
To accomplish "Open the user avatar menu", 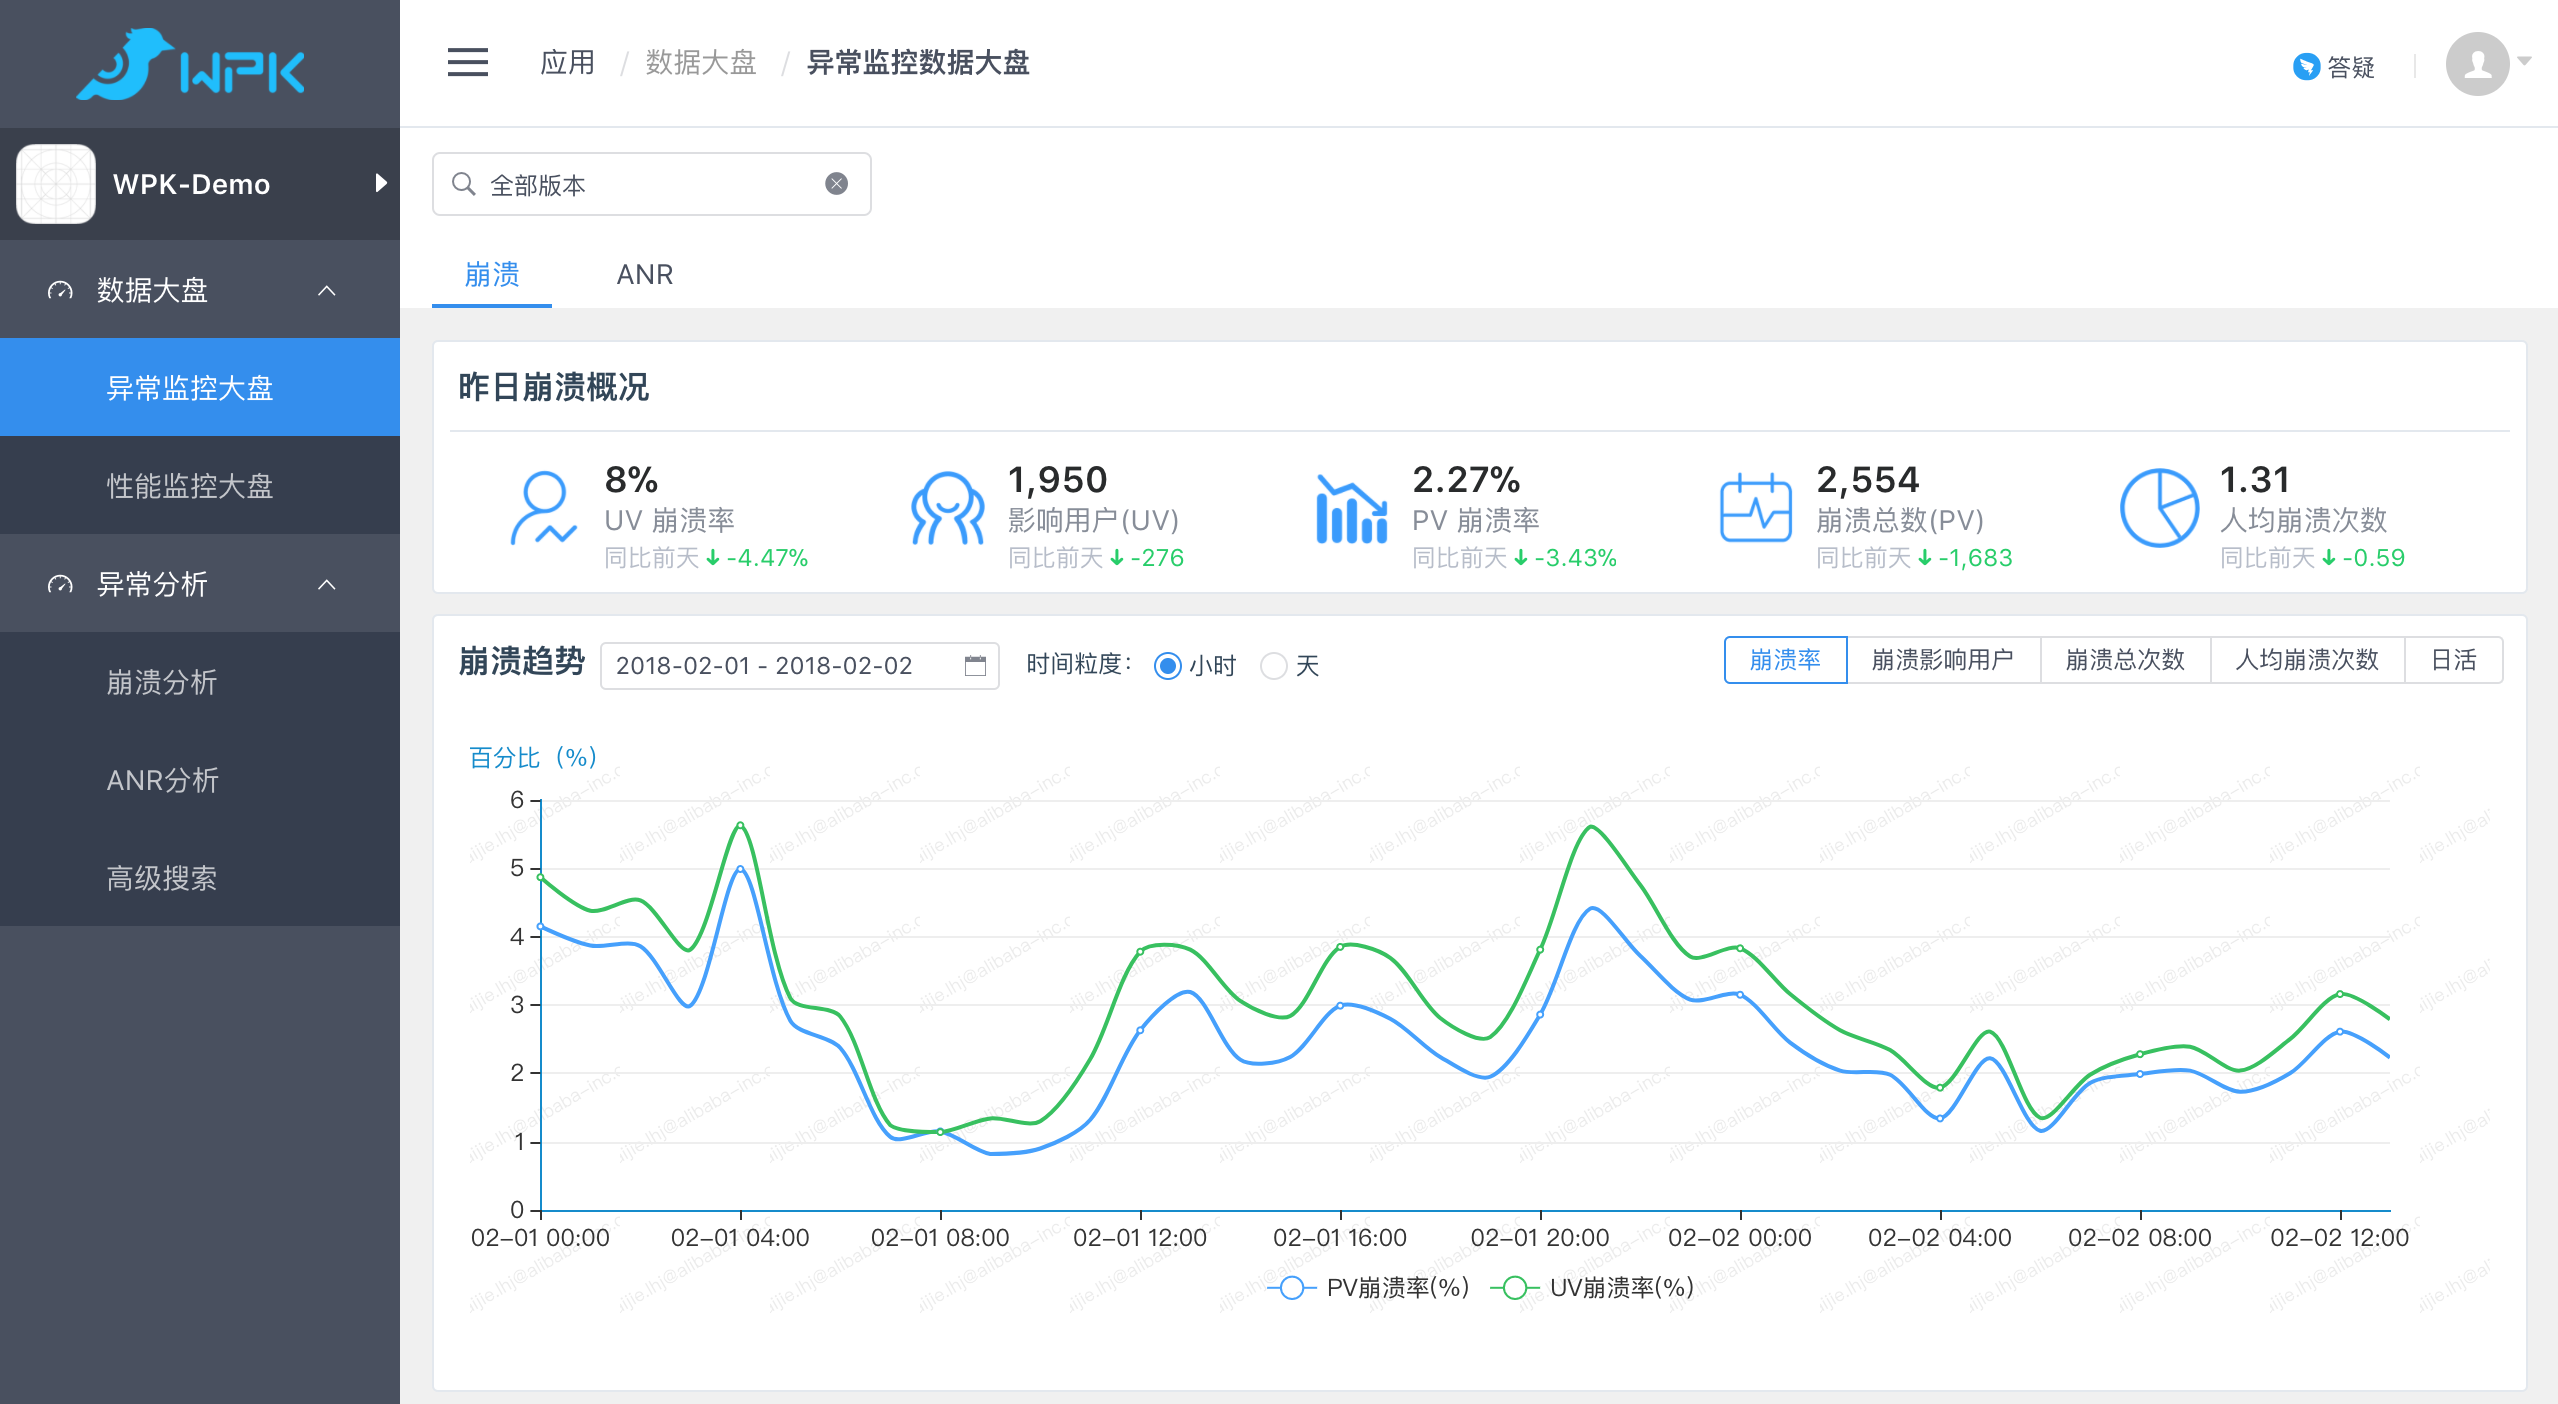I will coord(2478,64).
